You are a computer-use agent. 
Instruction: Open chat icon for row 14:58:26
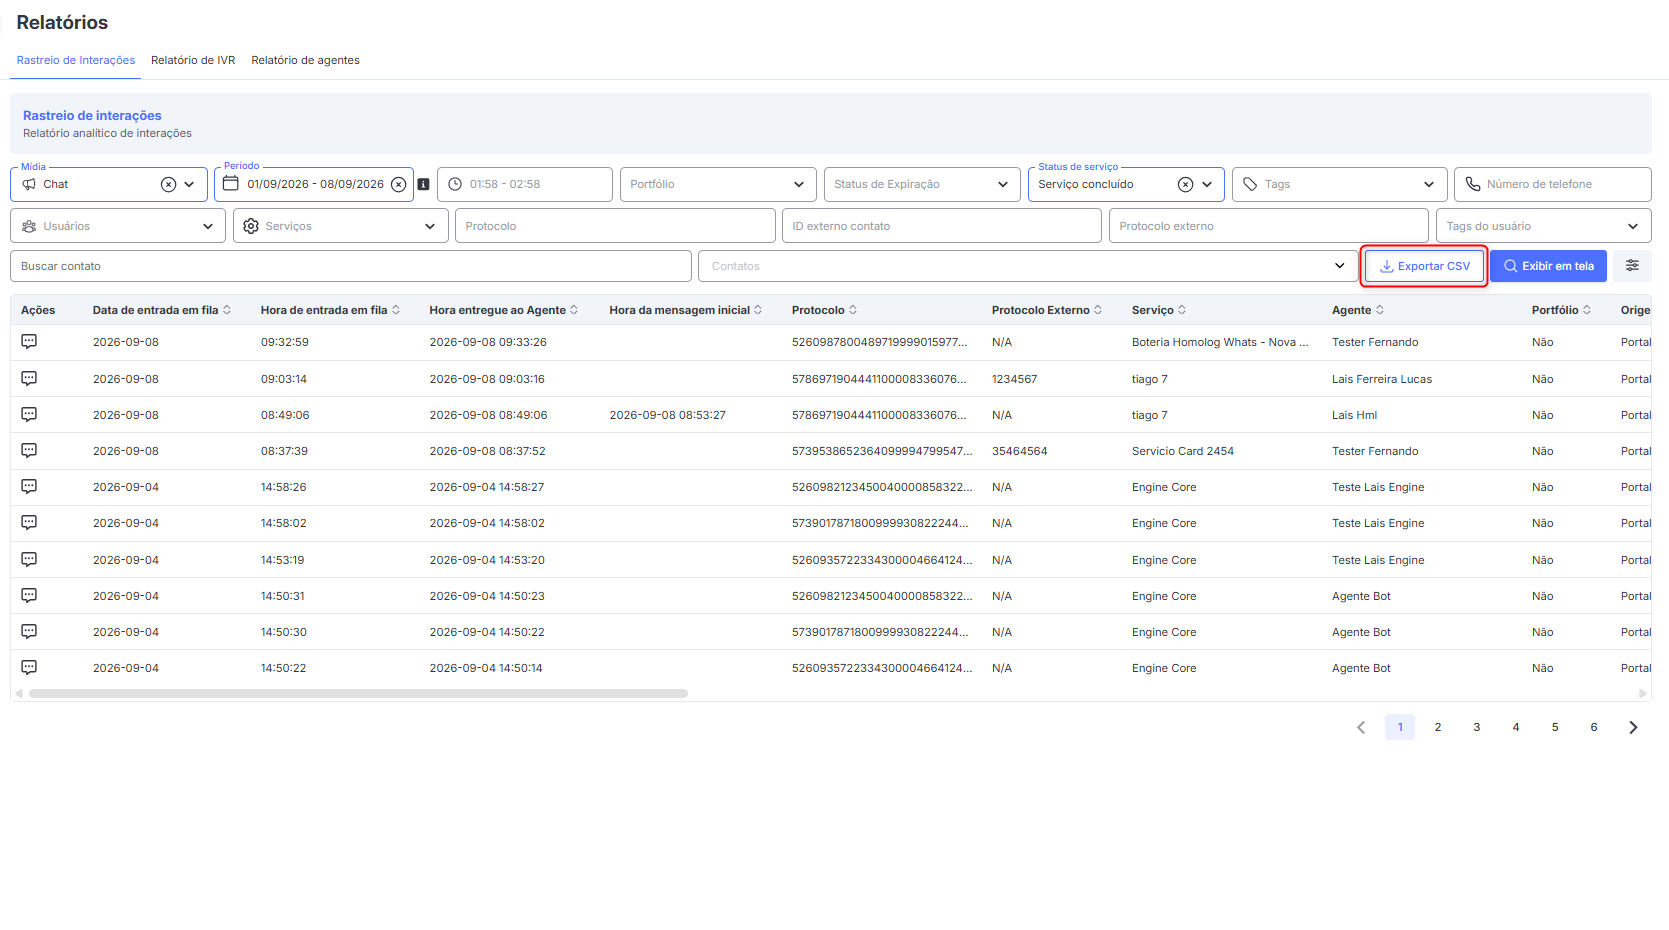(29, 486)
